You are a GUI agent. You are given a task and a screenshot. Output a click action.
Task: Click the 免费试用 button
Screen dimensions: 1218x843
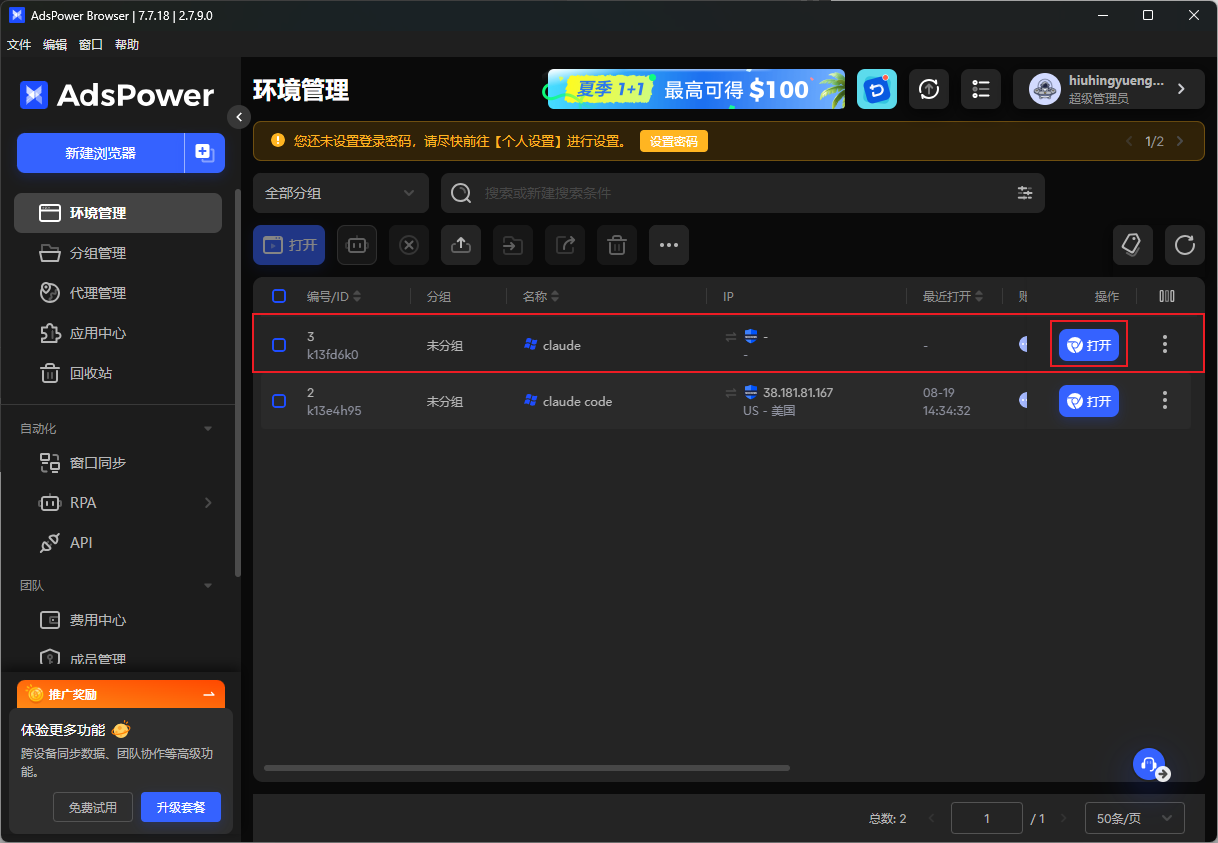tap(93, 807)
